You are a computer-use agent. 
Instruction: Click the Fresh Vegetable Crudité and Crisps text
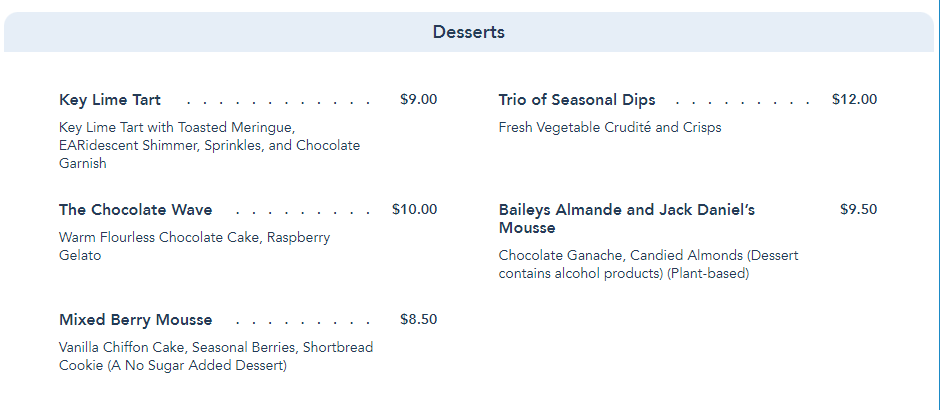pyautogui.click(x=610, y=128)
